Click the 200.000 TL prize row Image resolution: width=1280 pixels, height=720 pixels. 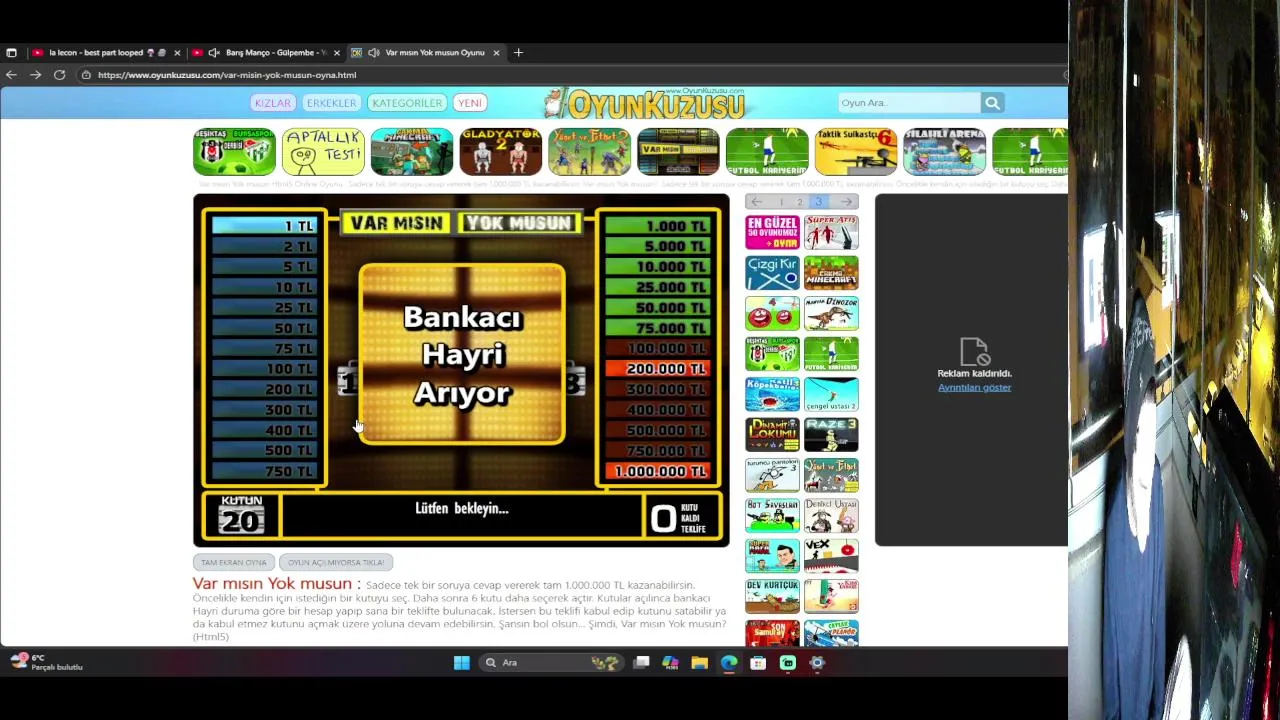[x=660, y=369]
